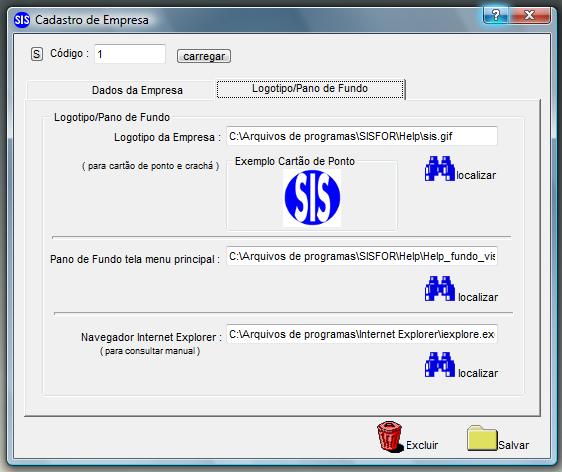Click the Salvar text label
The image size is (562, 472).
pyautogui.click(x=514, y=445)
